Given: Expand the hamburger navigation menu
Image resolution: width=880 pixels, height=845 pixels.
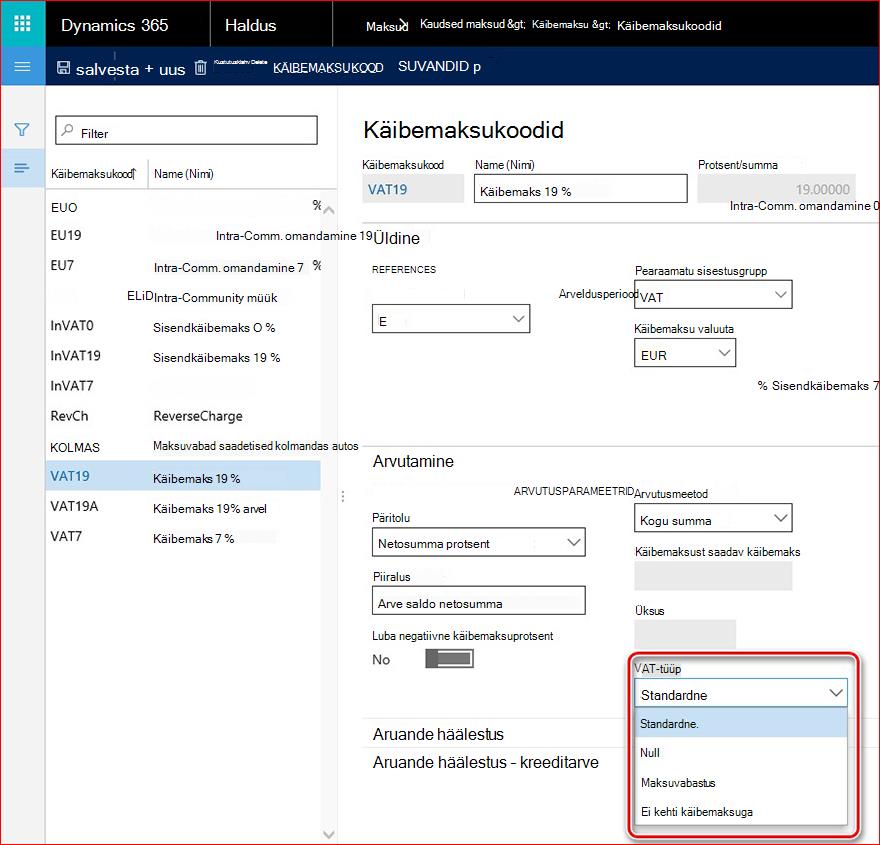Looking at the screenshot, I should (x=22, y=67).
